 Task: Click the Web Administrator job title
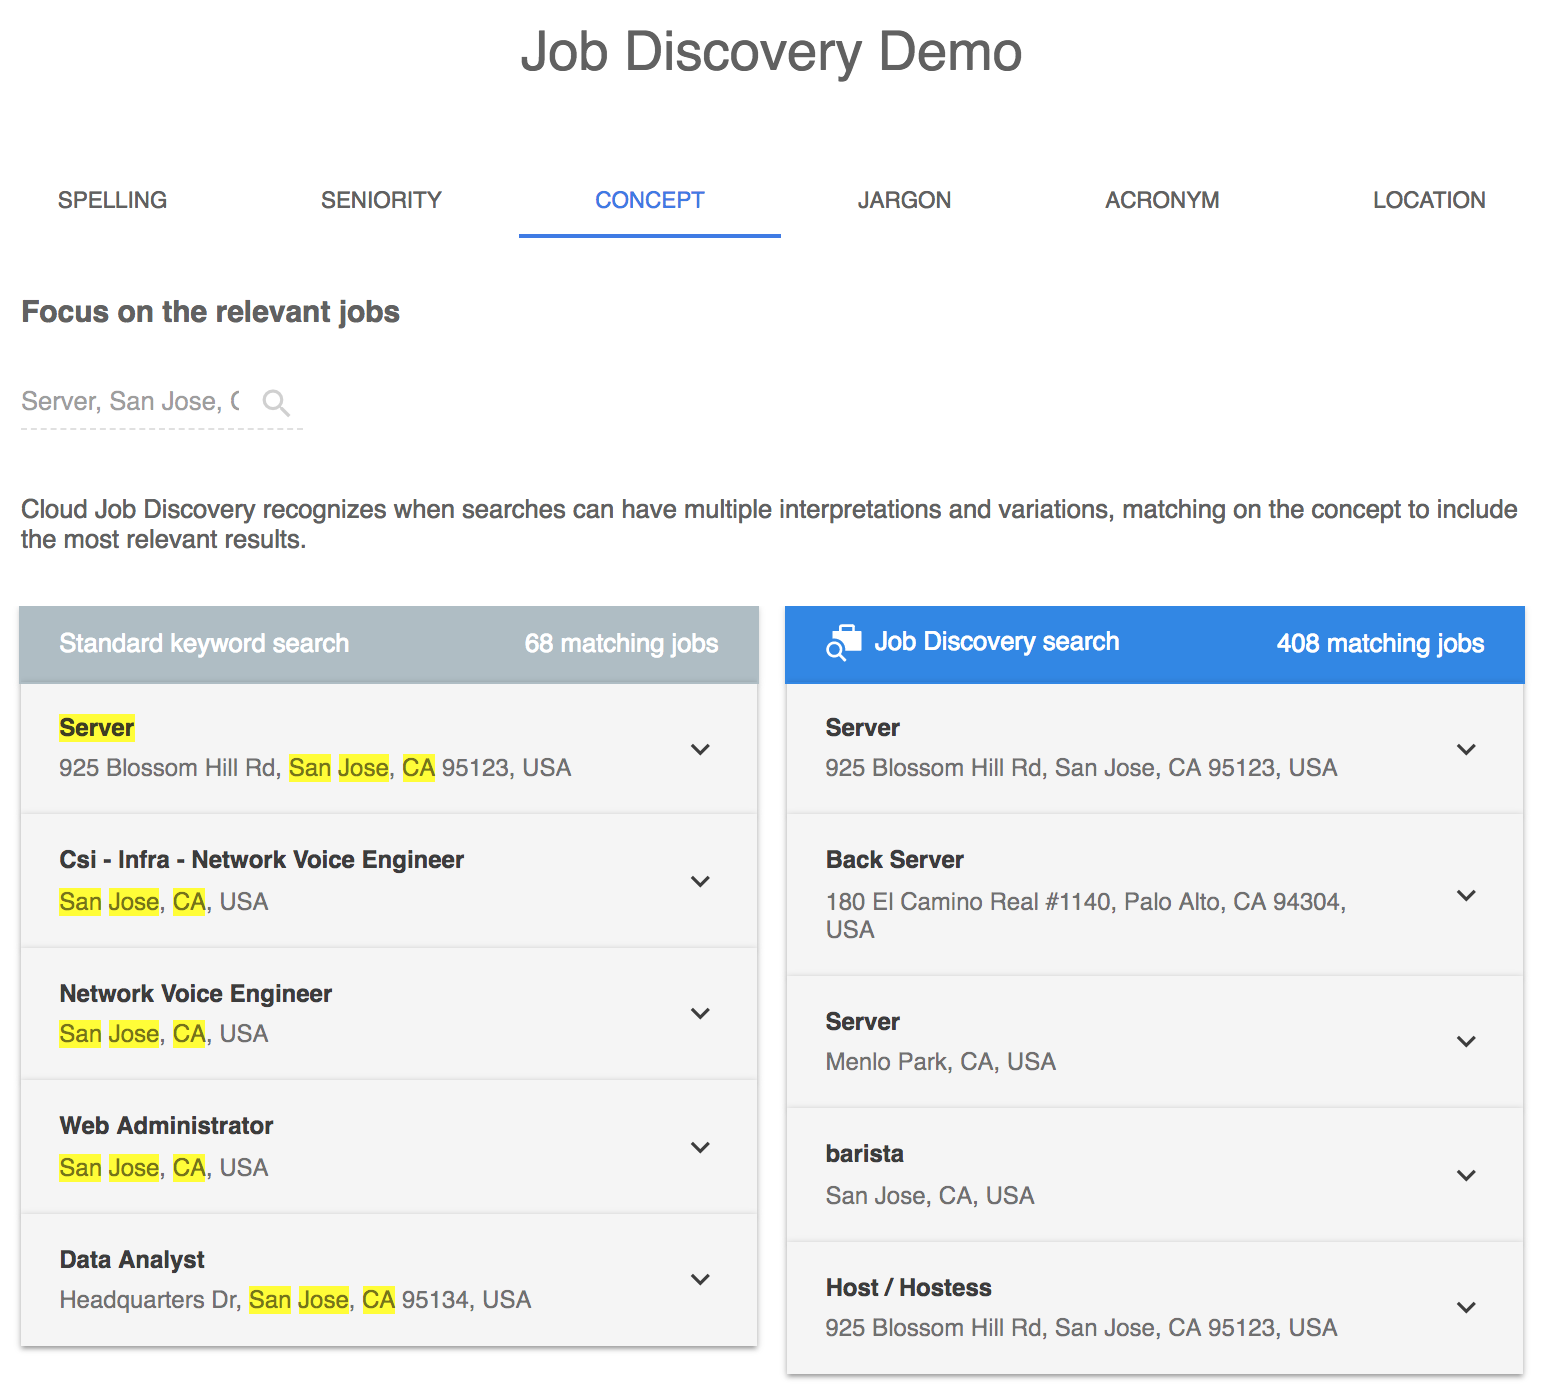(166, 1126)
